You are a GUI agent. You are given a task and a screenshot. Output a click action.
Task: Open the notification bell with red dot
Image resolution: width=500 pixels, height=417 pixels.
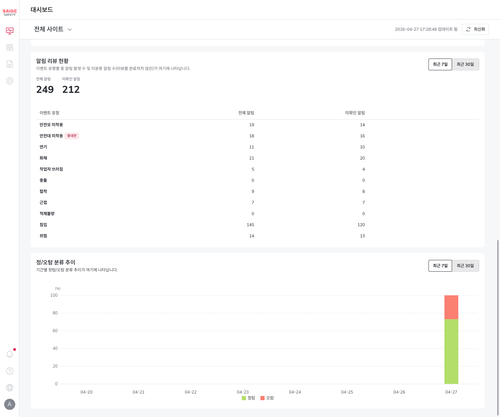click(10, 354)
